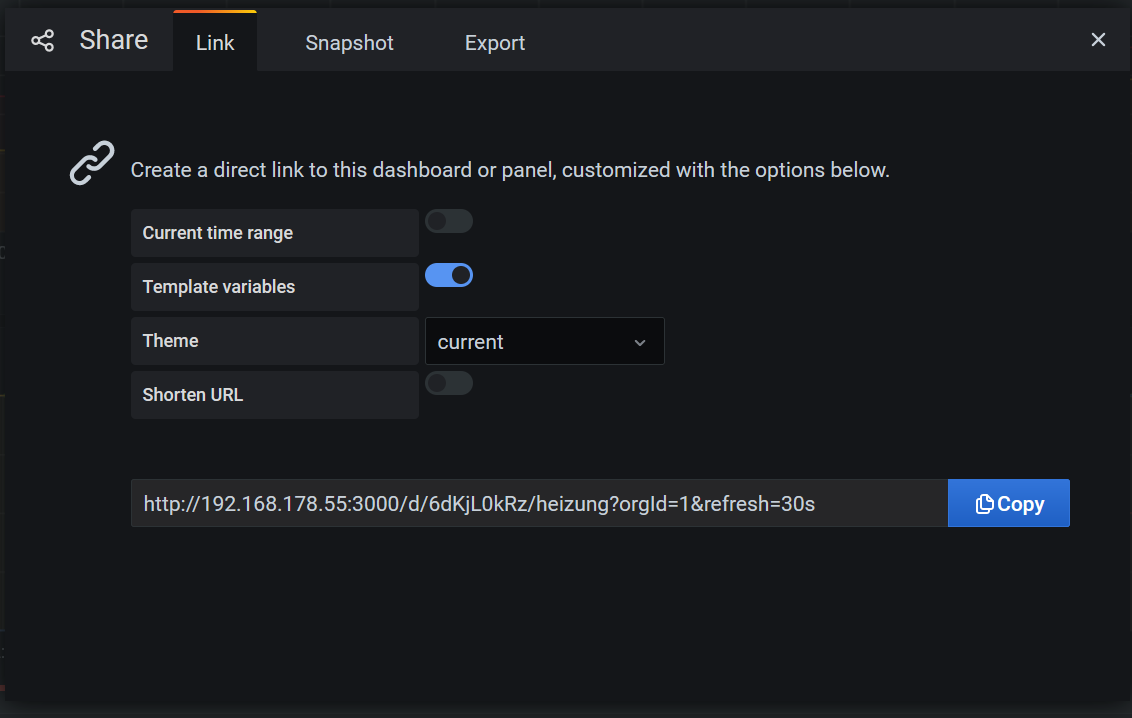Click the "Create a direct link" description text
Viewport: 1132px width, 718px height.
click(510, 170)
